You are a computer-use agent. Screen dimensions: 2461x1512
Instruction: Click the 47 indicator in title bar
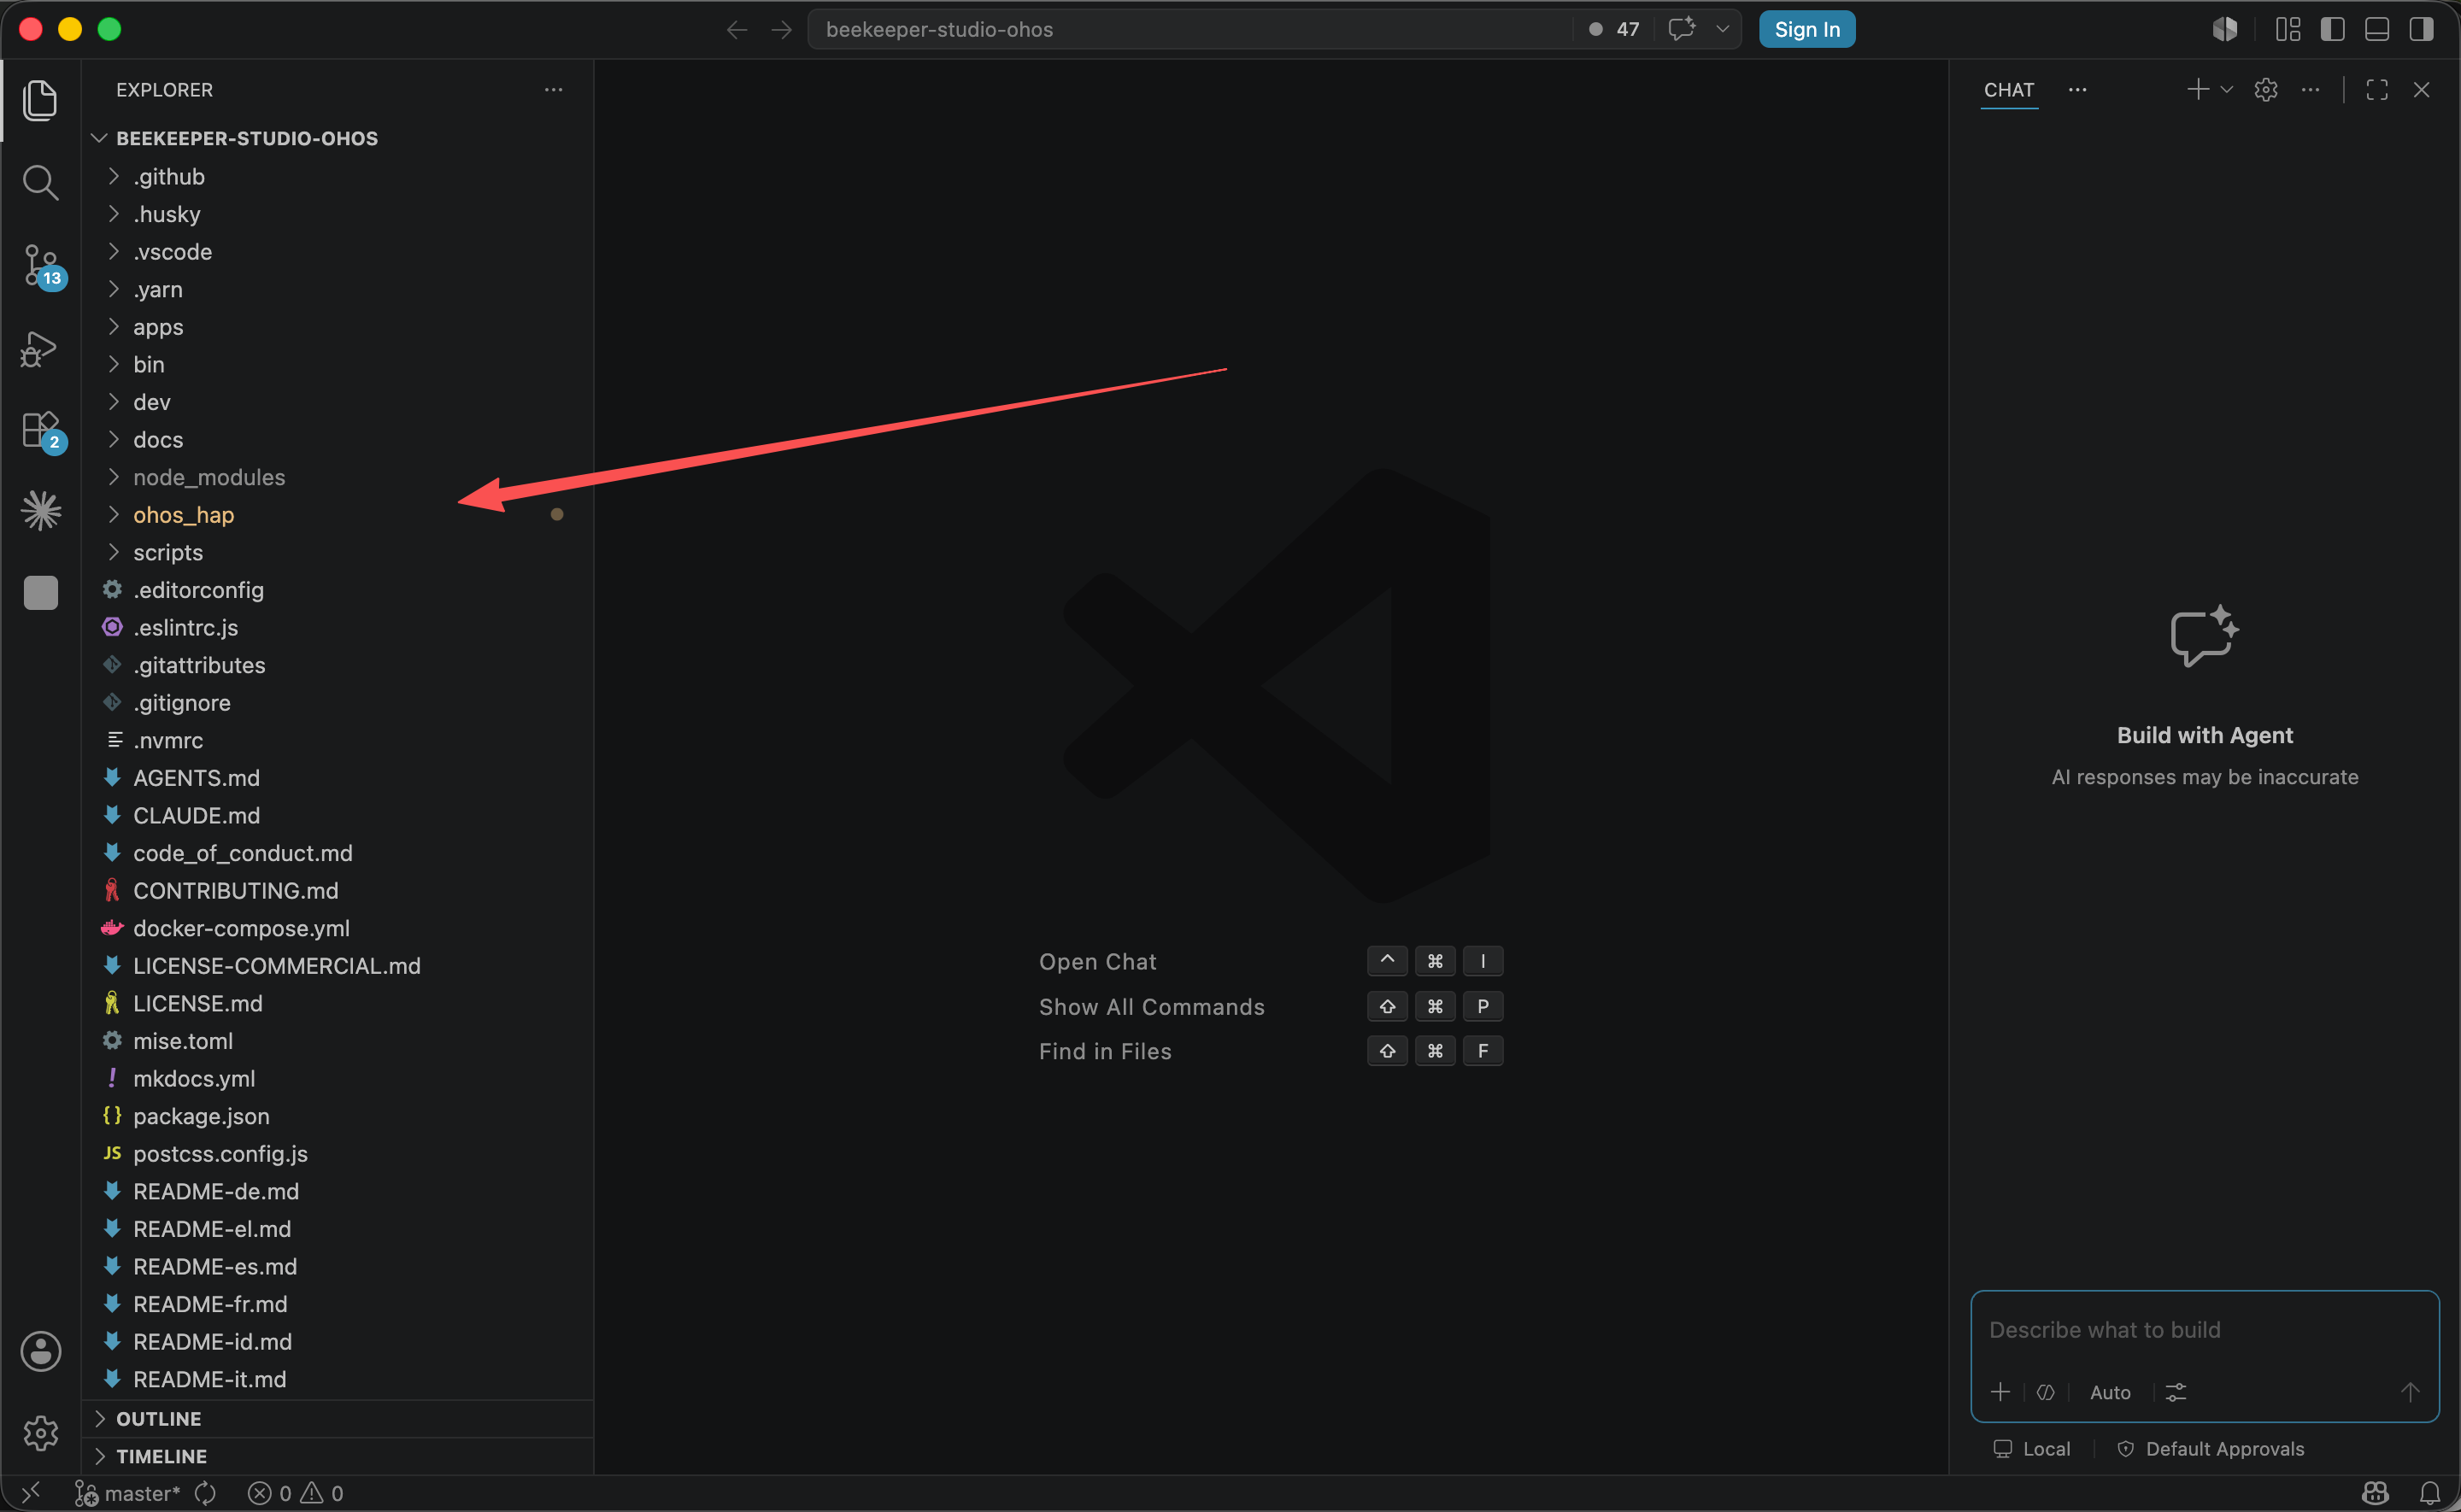coord(1615,29)
